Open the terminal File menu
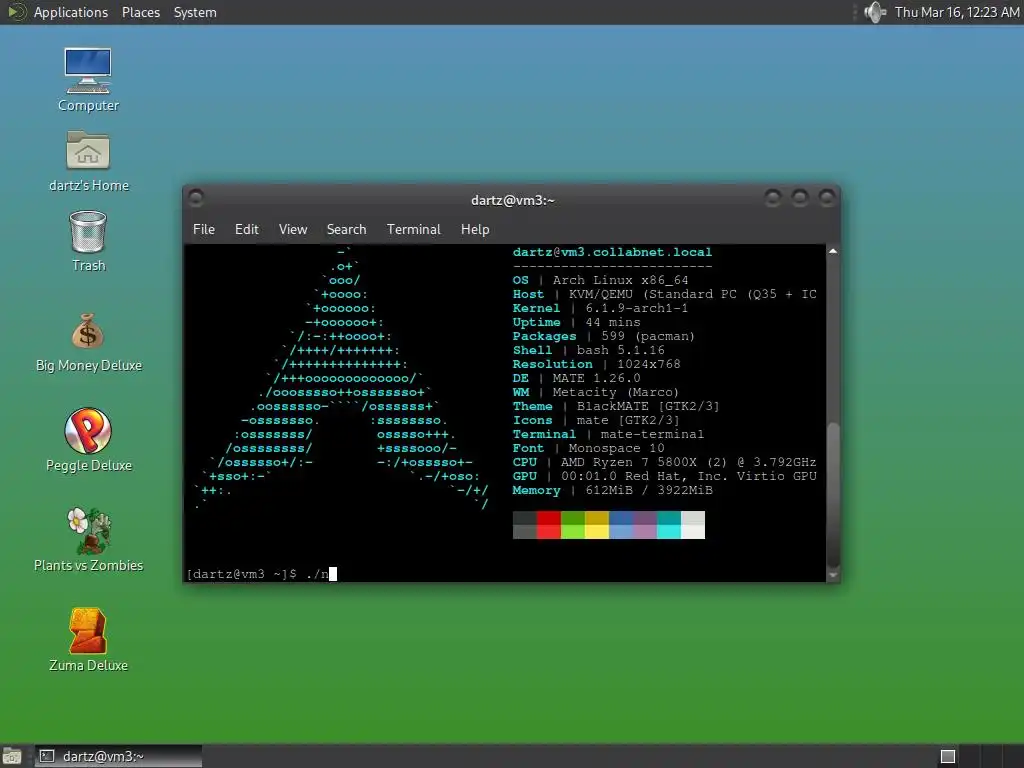1024x768 pixels. coord(204,229)
